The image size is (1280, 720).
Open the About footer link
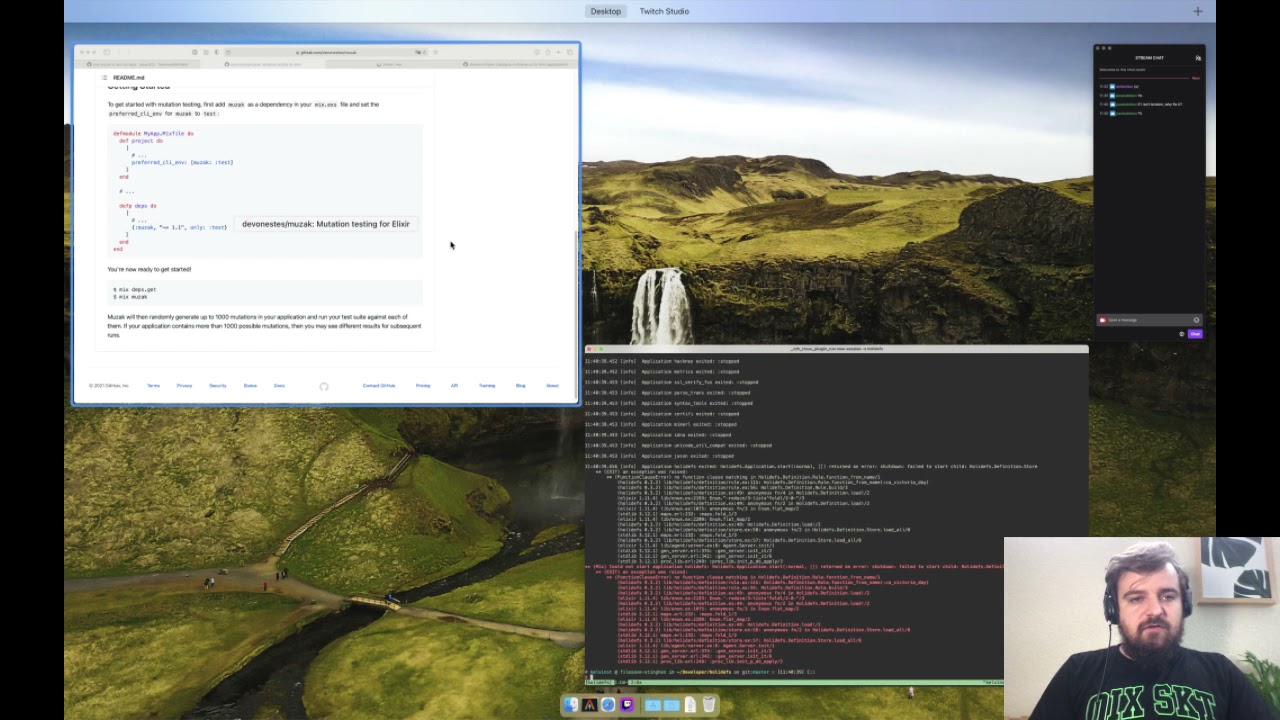552,385
